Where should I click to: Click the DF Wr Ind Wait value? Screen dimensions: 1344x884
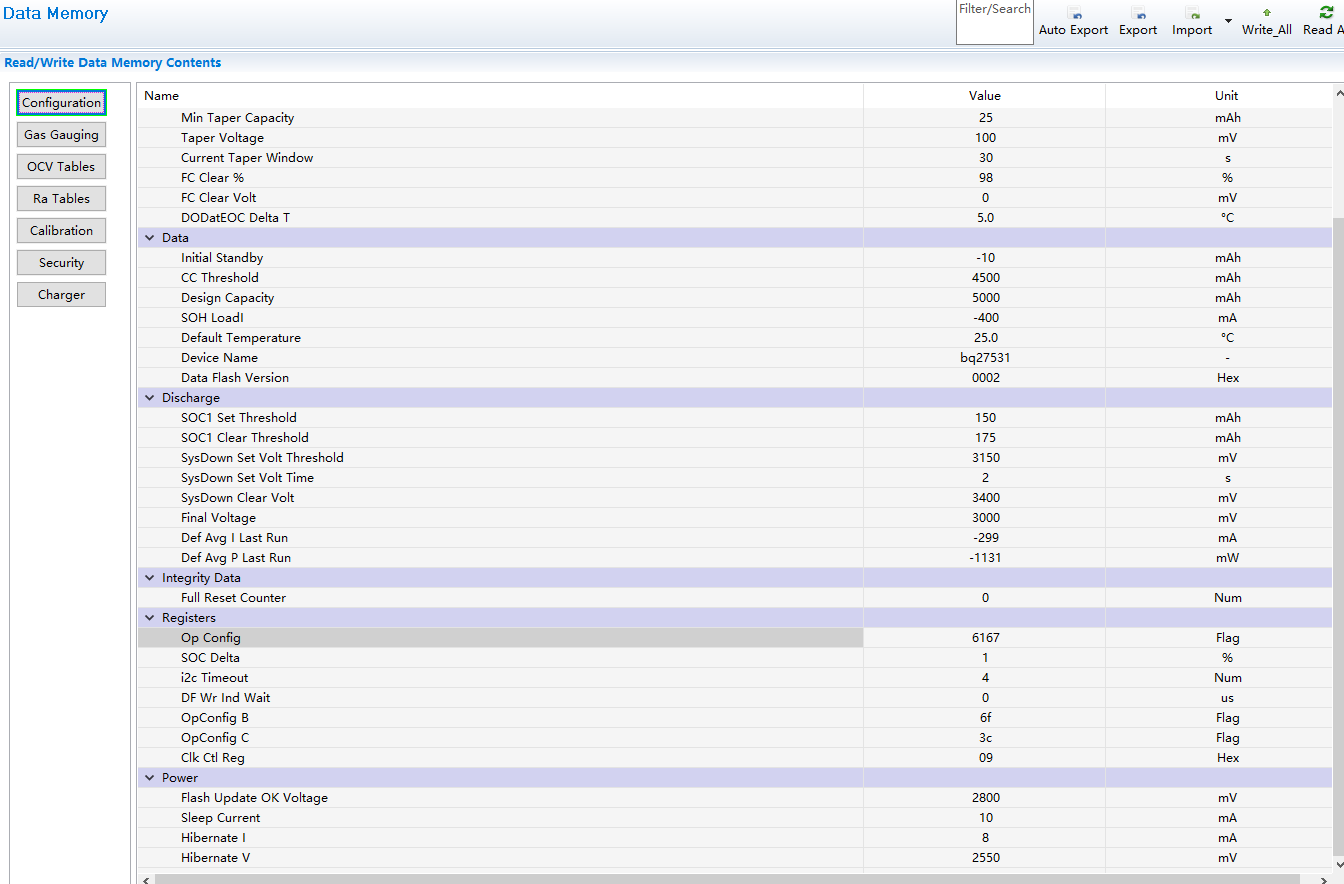click(985, 698)
